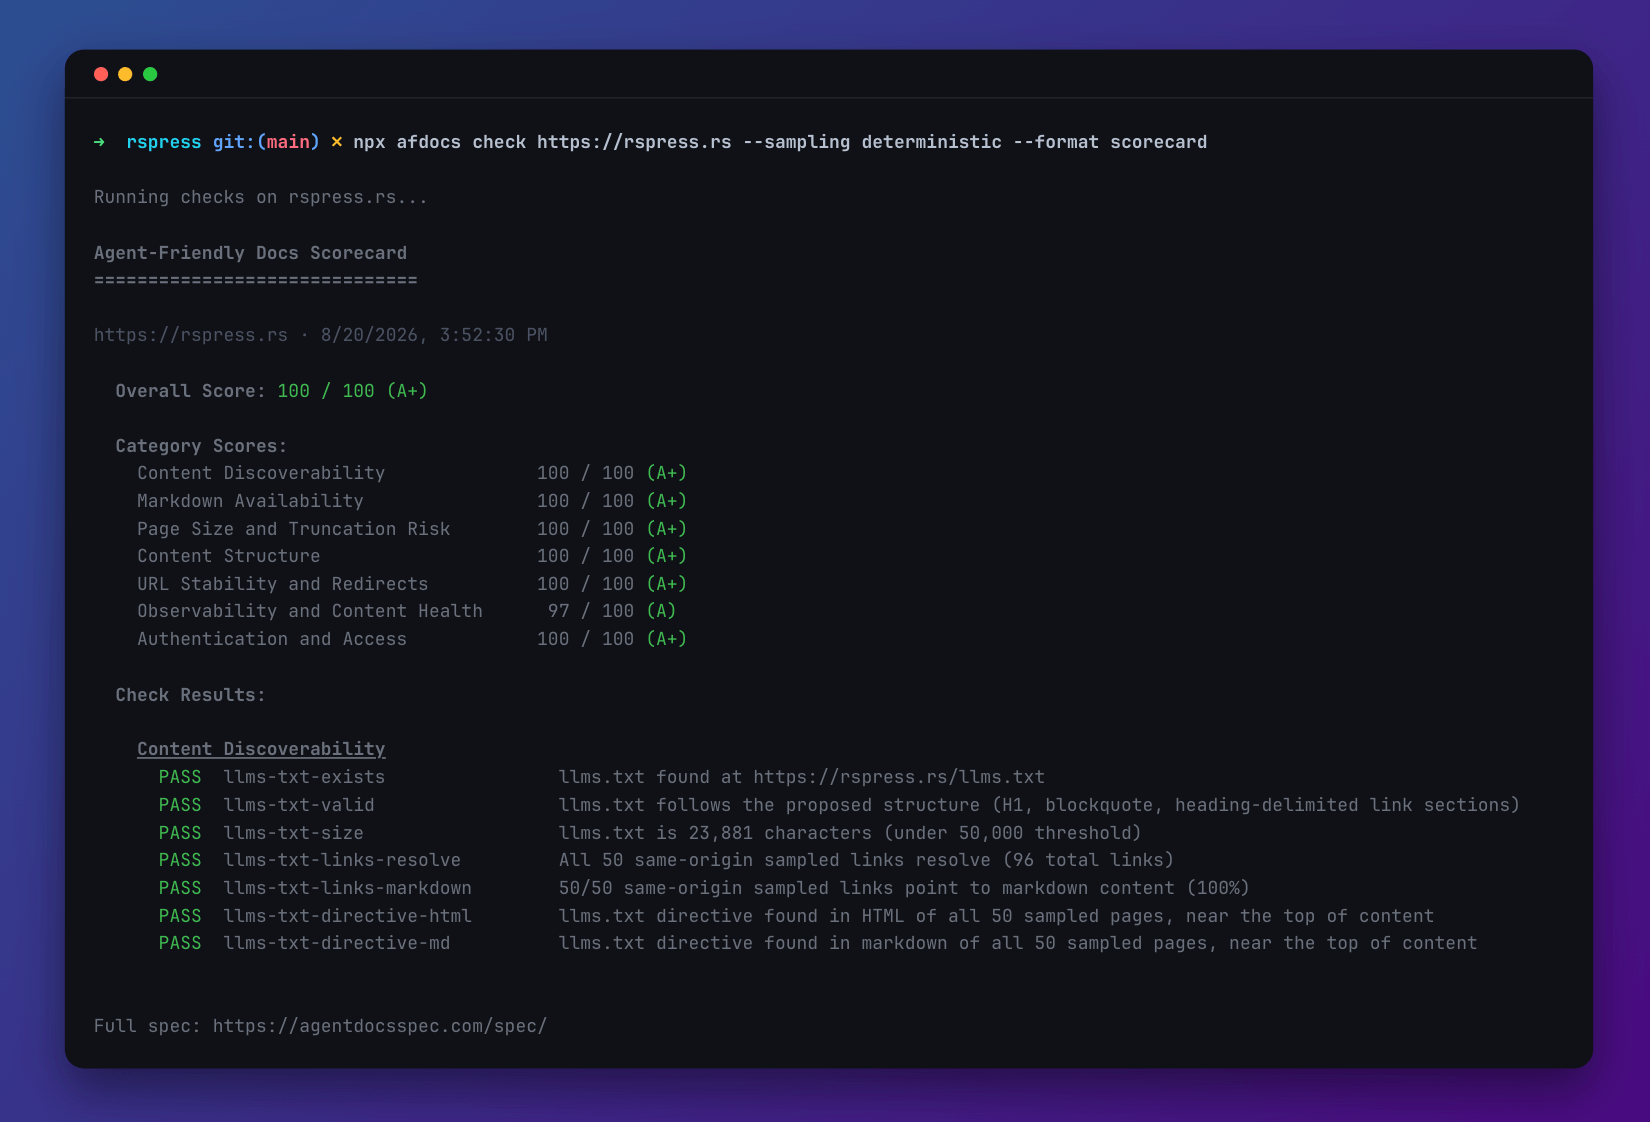The image size is (1650, 1122).
Task: Click the yellow minimize window button
Action: (125, 74)
